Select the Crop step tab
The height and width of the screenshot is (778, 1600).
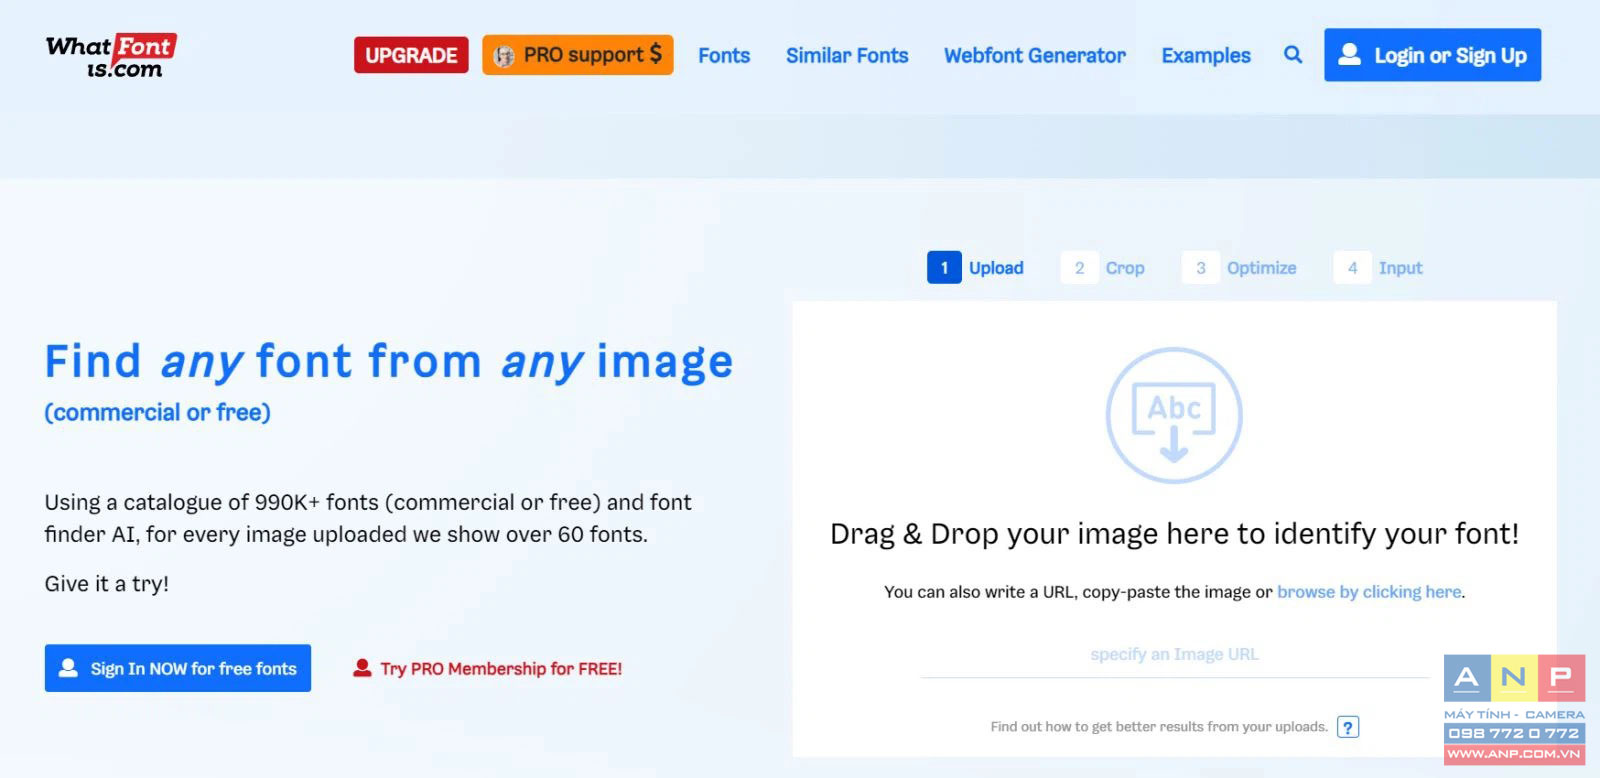(1103, 268)
